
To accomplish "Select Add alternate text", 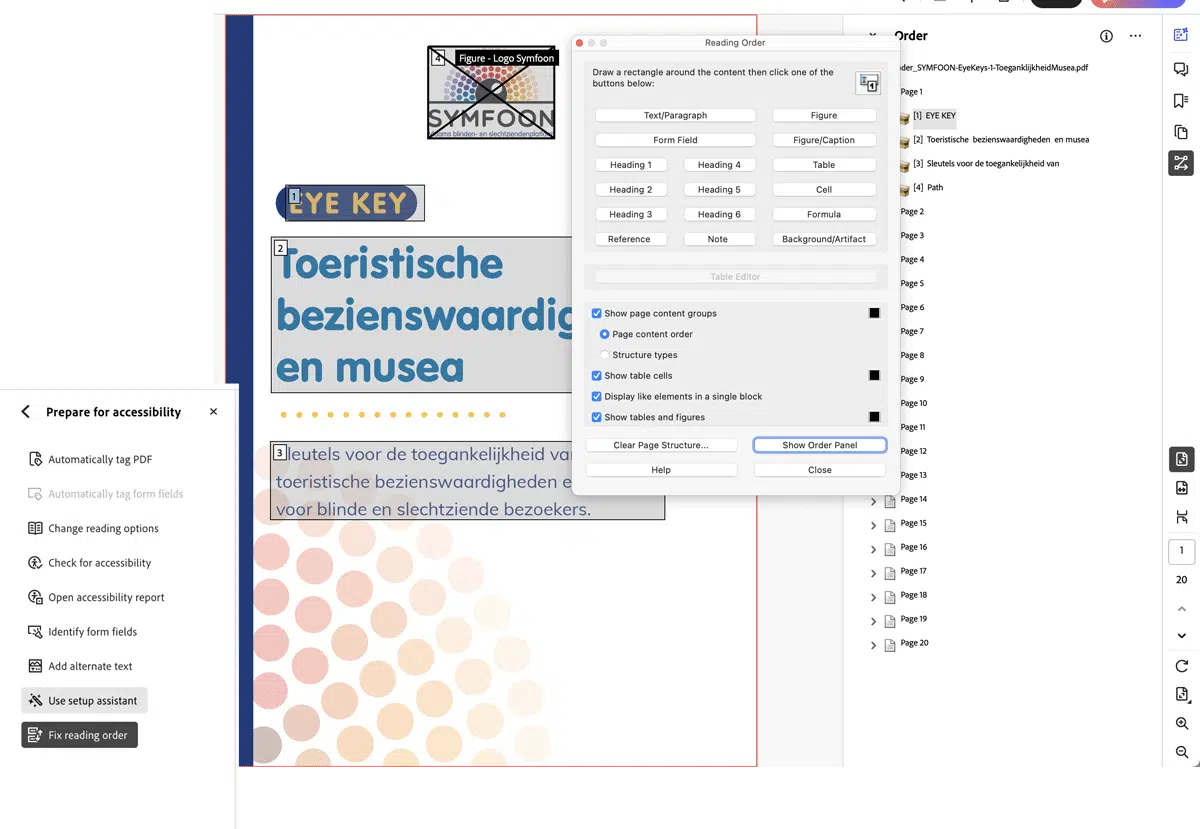I will (80, 667).
